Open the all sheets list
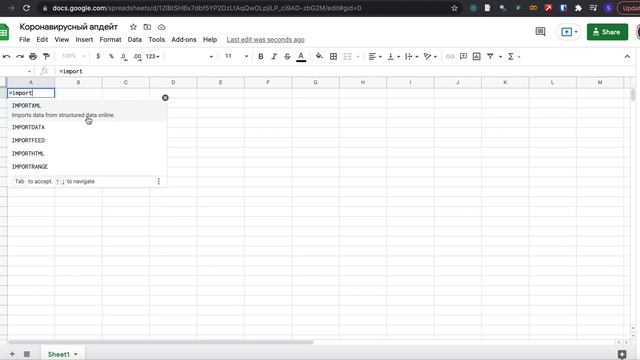Screen dimensions: 640x360 (27, 354)
